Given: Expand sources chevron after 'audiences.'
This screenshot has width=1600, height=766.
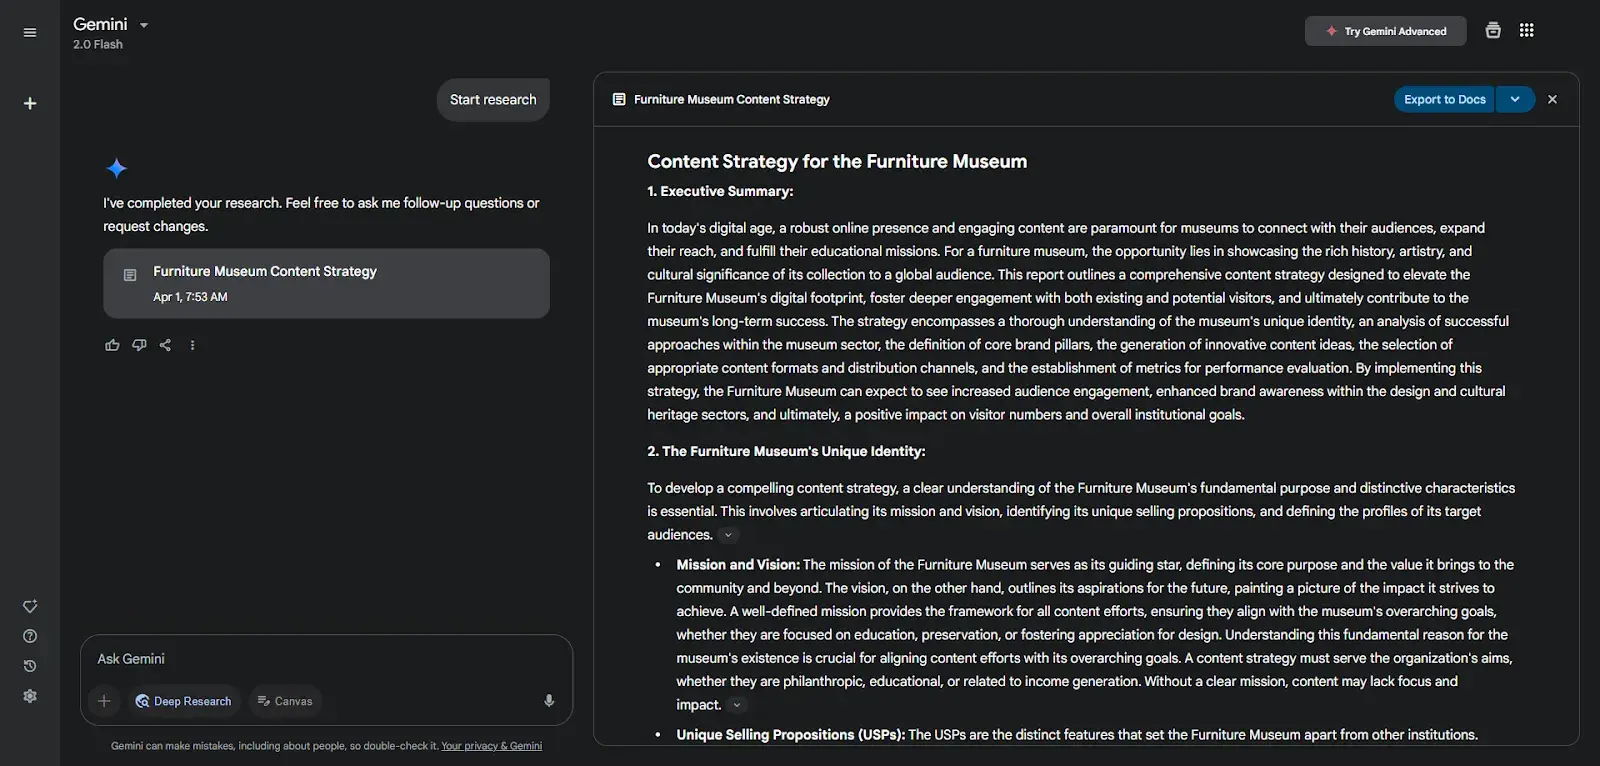Looking at the screenshot, I should coord(728,535).
